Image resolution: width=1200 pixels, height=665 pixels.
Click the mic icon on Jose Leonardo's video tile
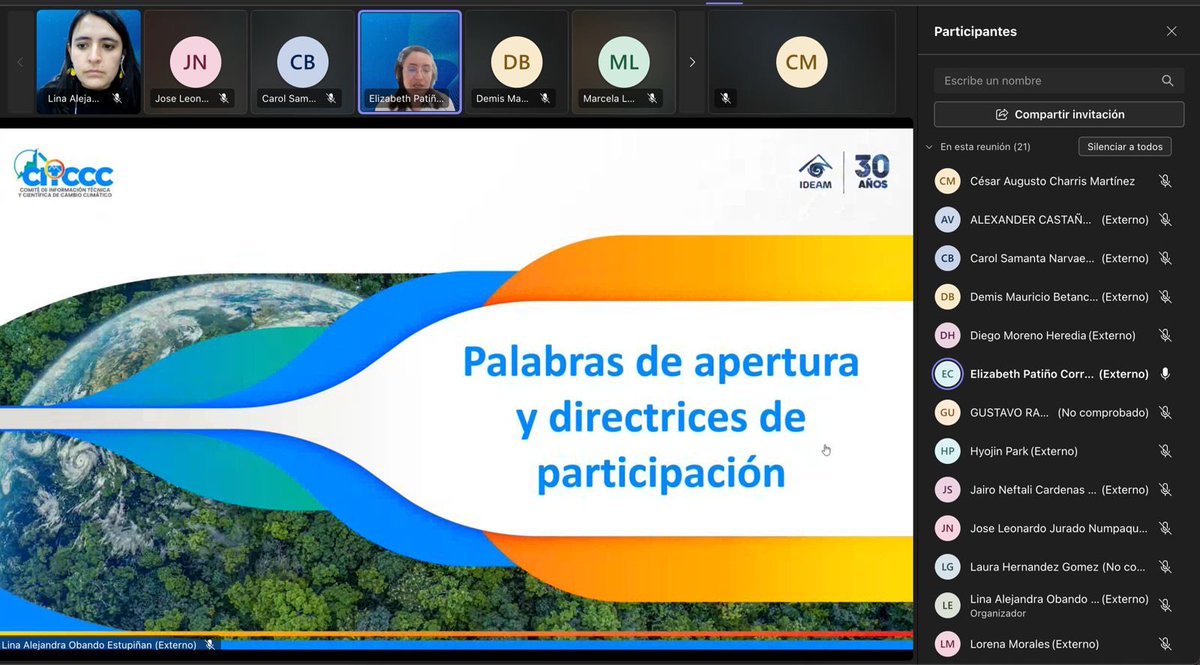point(225,99)
